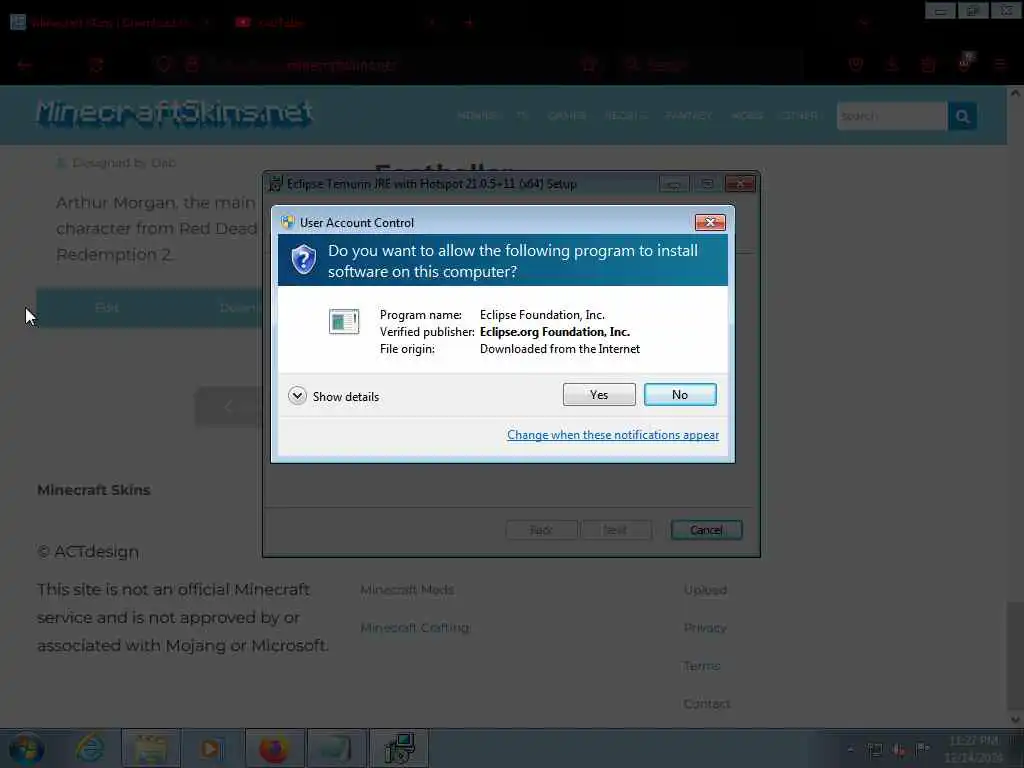Open the MOBS category in site navigation
Viewport: 1024px width, 768px height.
[747, 116]
